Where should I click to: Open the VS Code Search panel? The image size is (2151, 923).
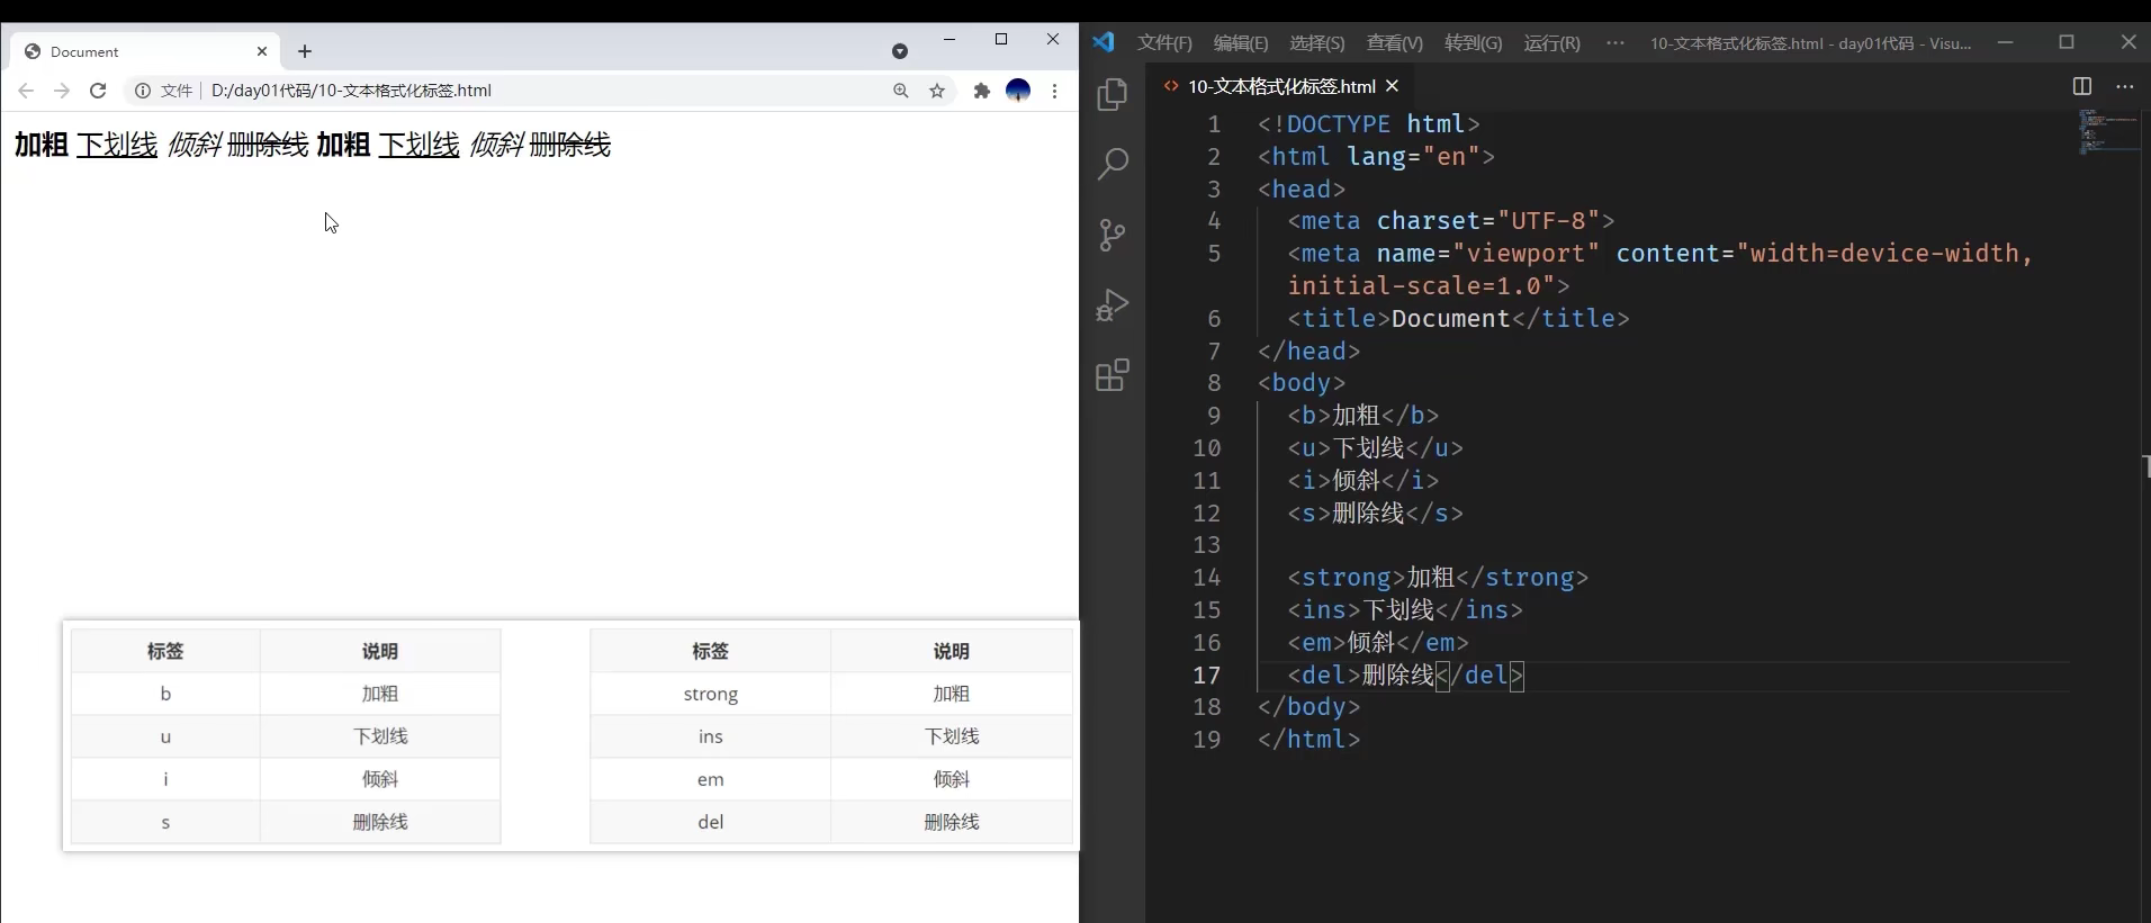click(1112, 164)
